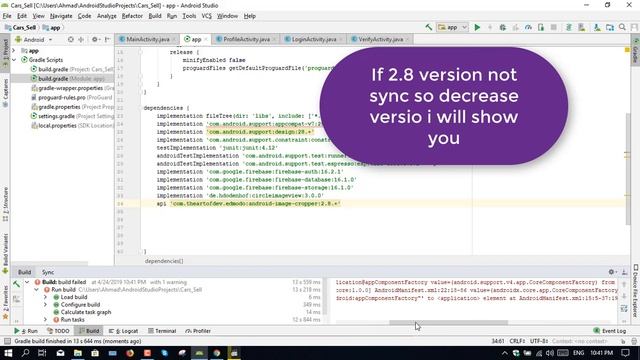
Task: Collapse the Gradle Scripts tree node
Action: tap(14, 60)
